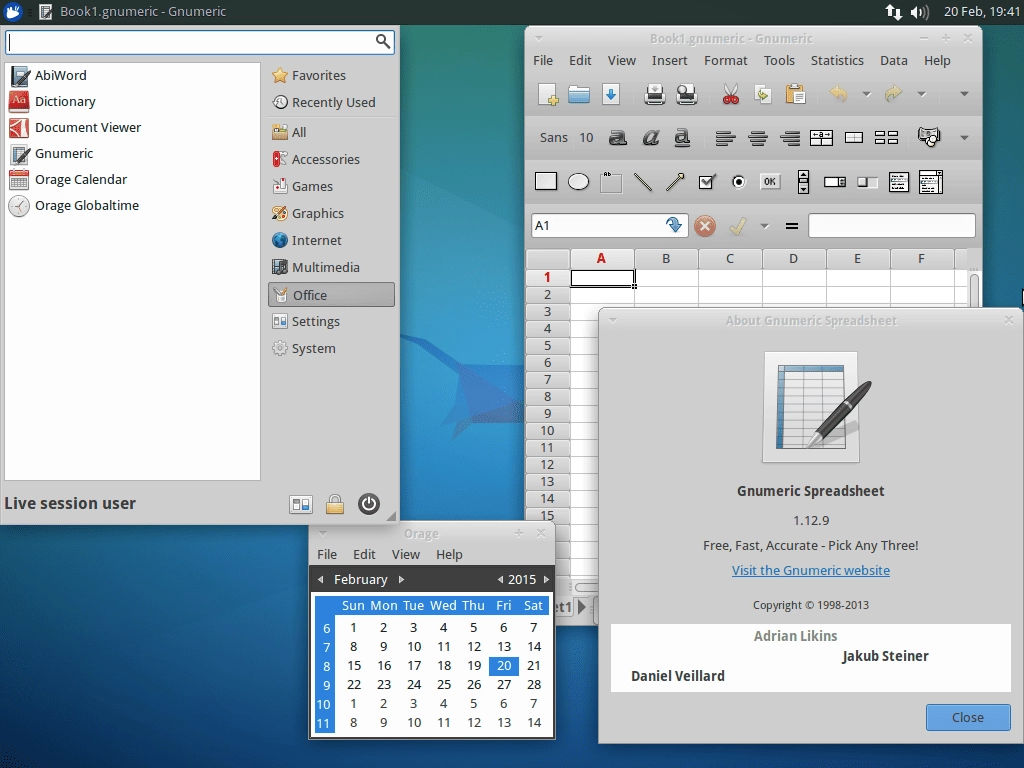Screen dimensions: 1024x768
Task: Open the View menu in Orage
Action: (405, 554)
